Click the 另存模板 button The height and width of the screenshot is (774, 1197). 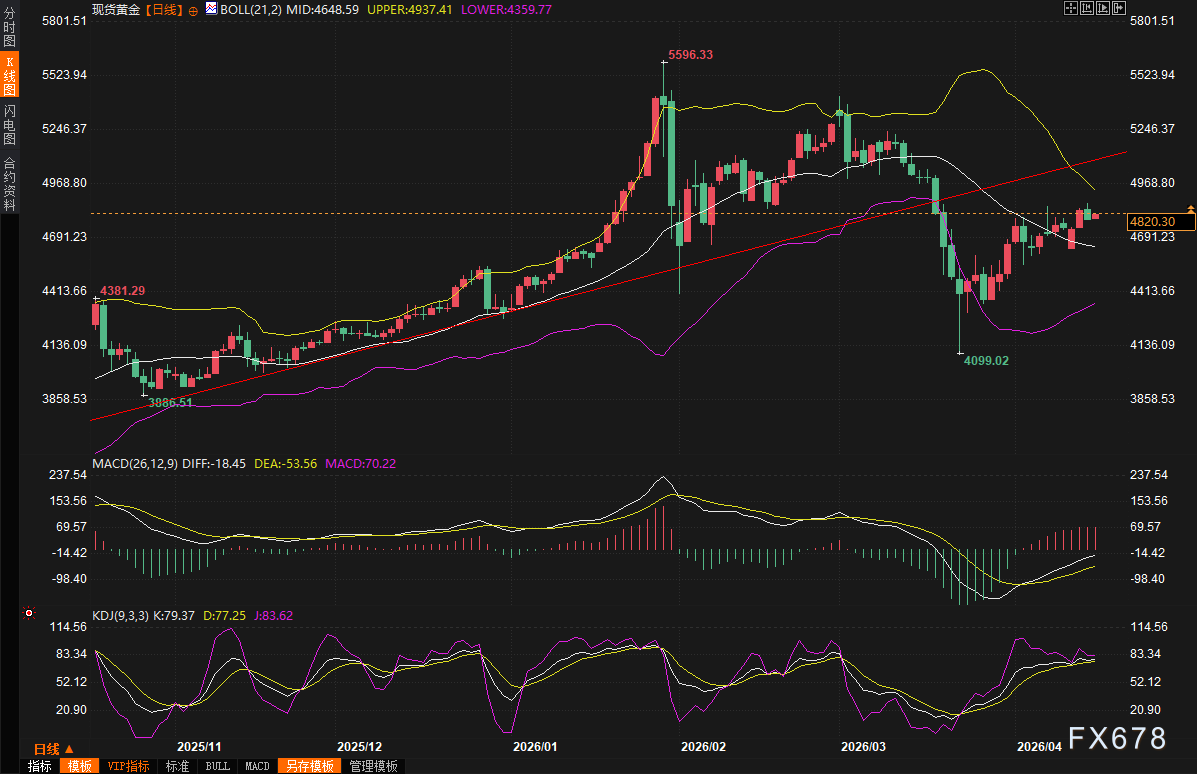point(309,766)
